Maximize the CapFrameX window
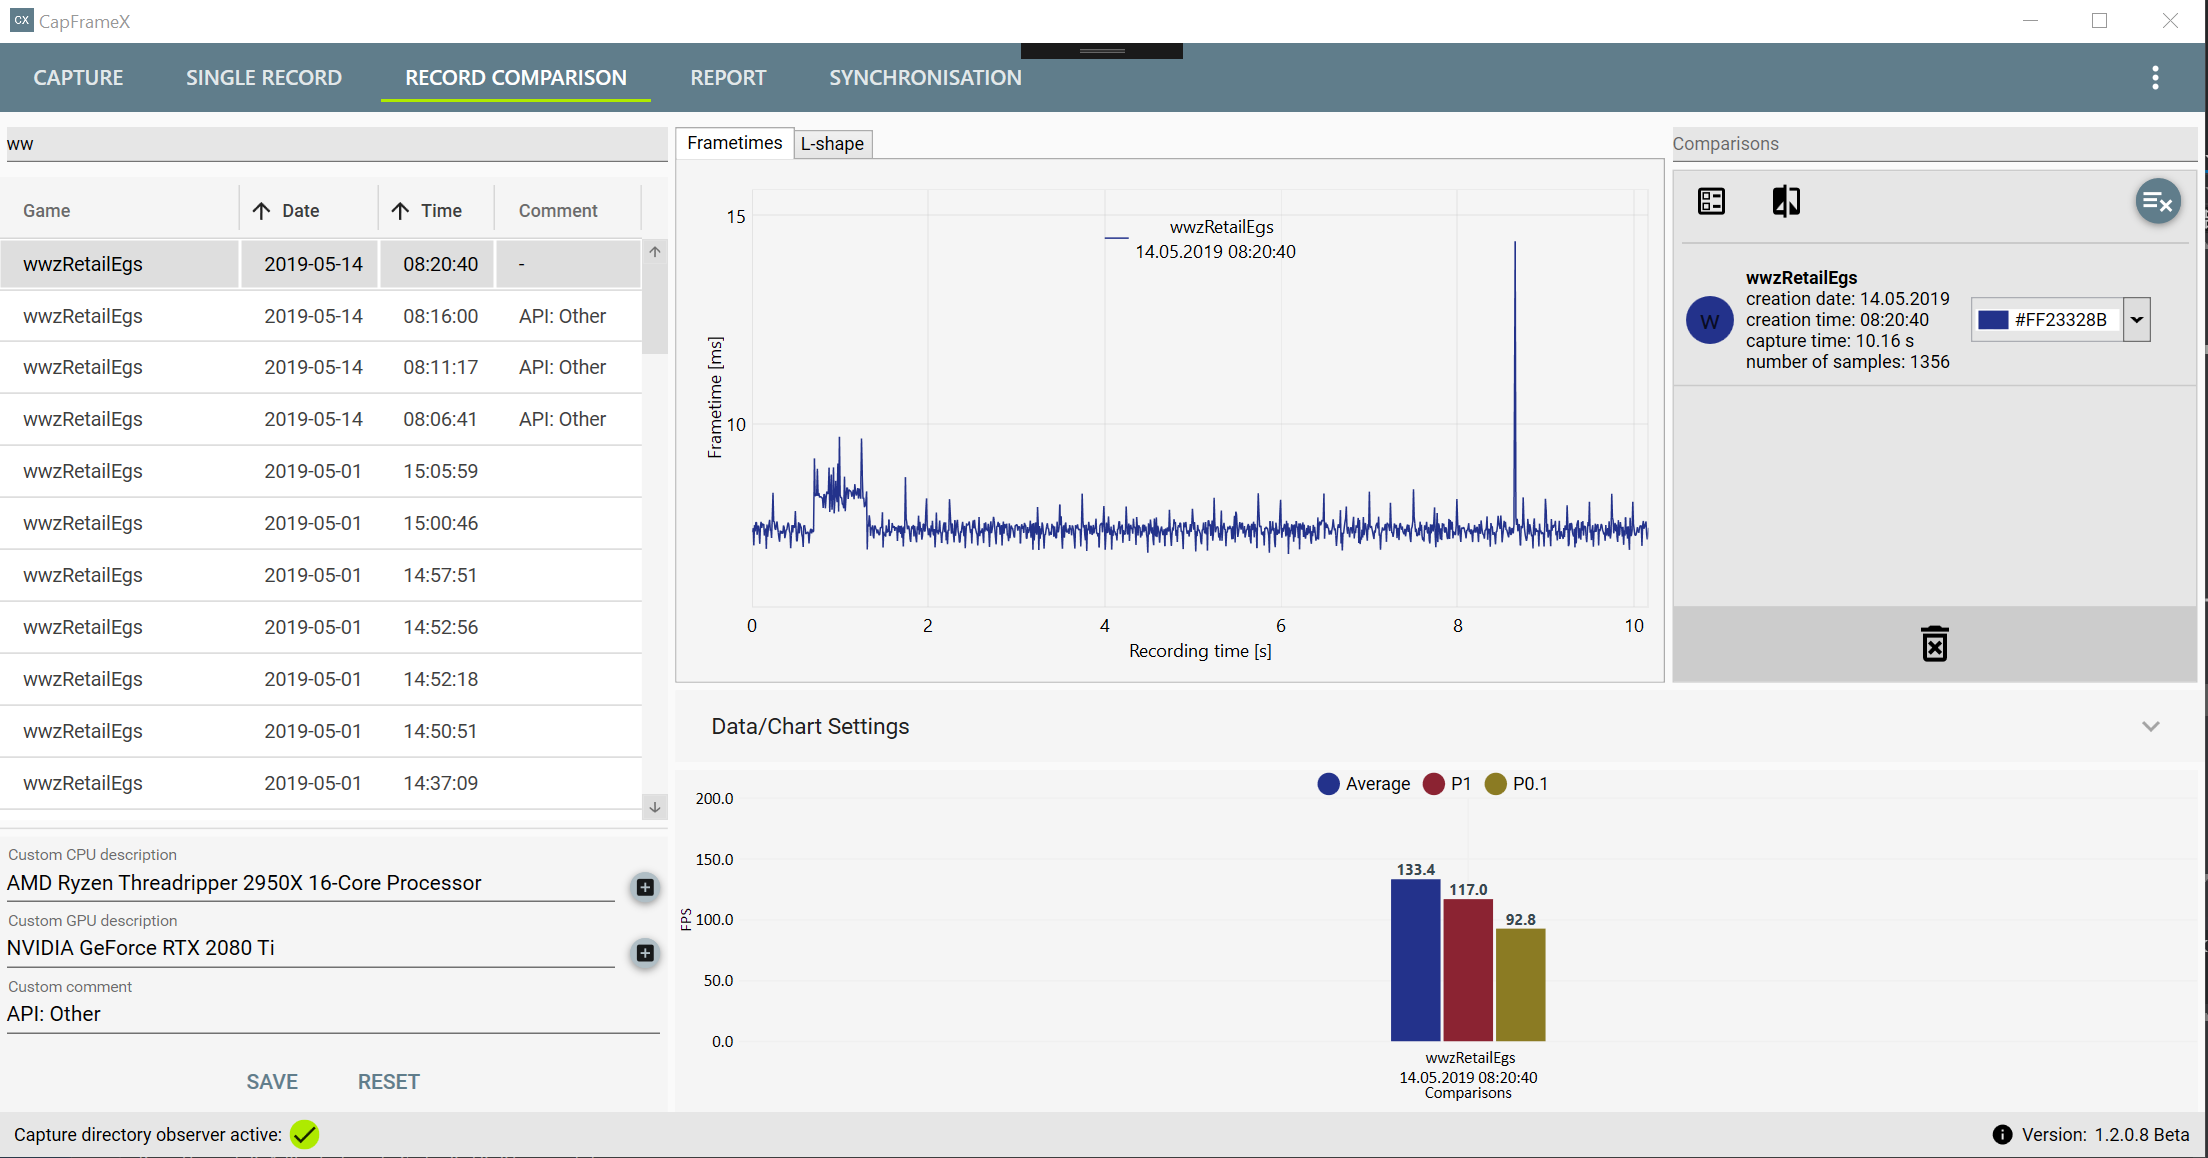Viewport: 2208px width, 1158px height. [2099, 20]
